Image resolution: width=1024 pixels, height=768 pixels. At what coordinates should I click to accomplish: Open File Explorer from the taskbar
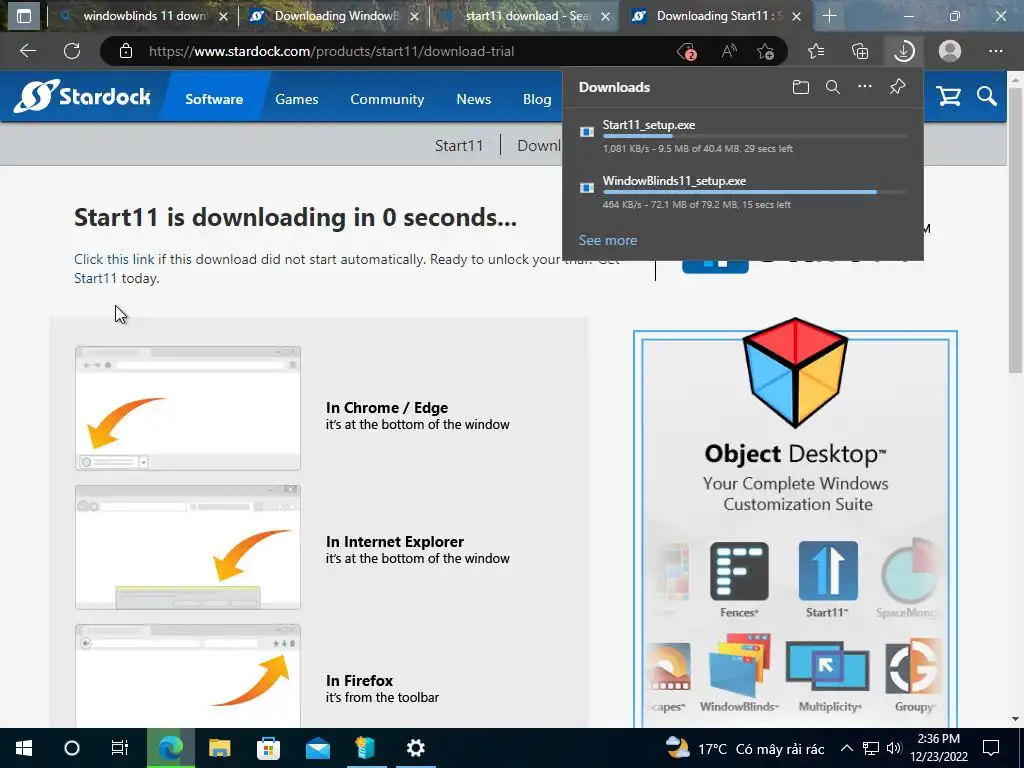[219, 748]
